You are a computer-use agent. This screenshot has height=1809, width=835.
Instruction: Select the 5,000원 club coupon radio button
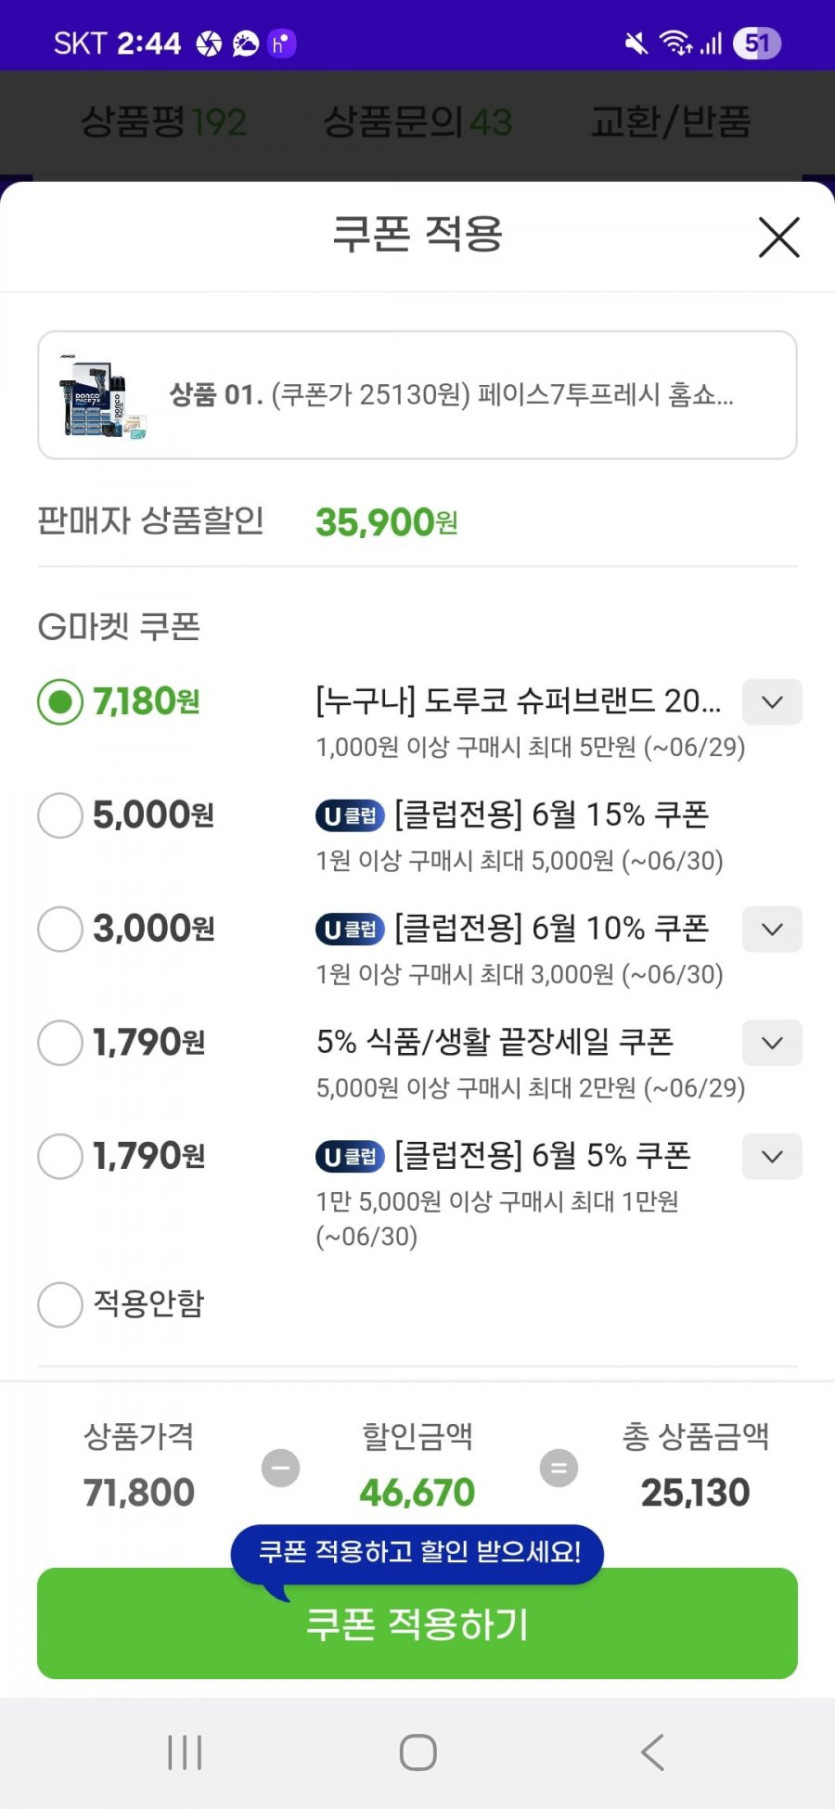(60, 815)
